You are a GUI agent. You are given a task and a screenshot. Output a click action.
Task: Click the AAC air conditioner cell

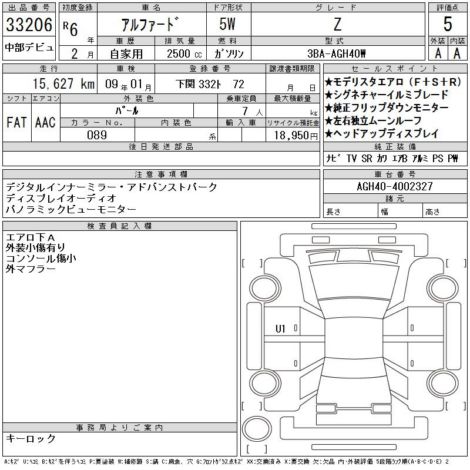pos(45,122)
